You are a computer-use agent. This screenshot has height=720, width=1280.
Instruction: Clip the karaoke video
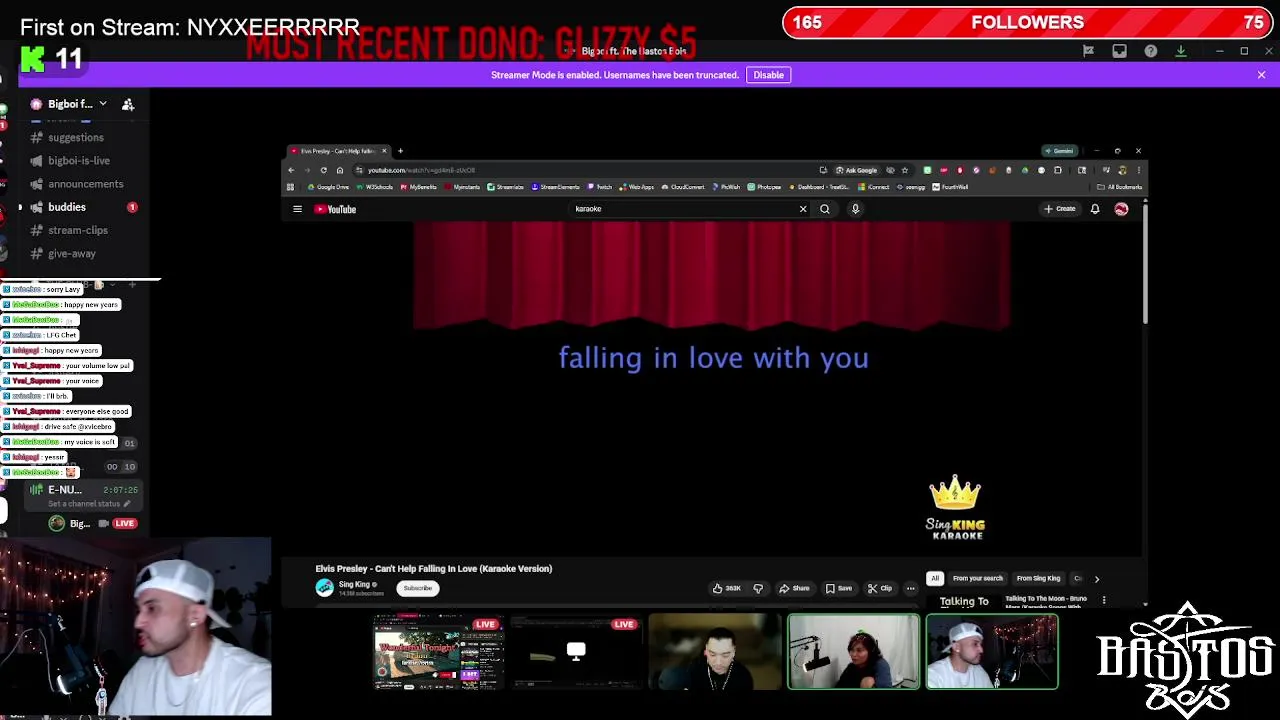880,588
